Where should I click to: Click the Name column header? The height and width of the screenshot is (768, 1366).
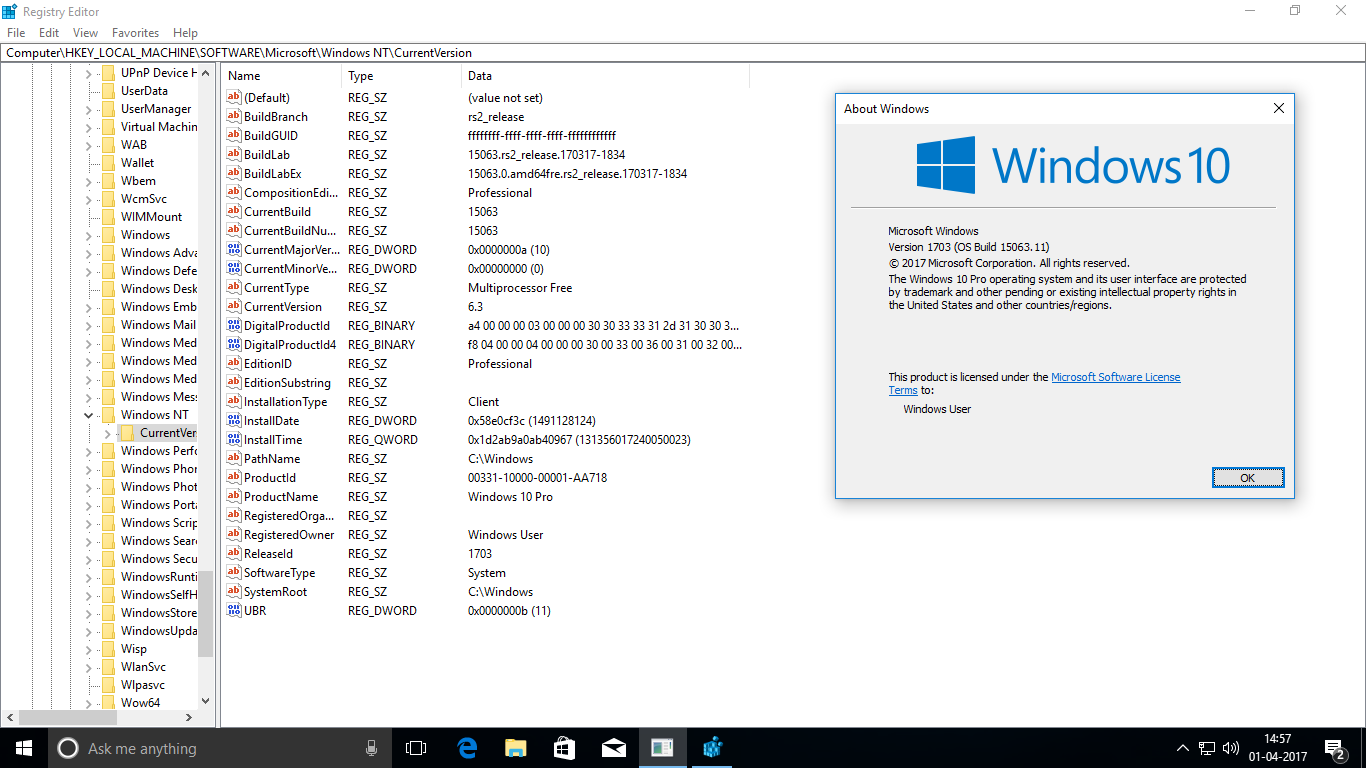(282, 76)
